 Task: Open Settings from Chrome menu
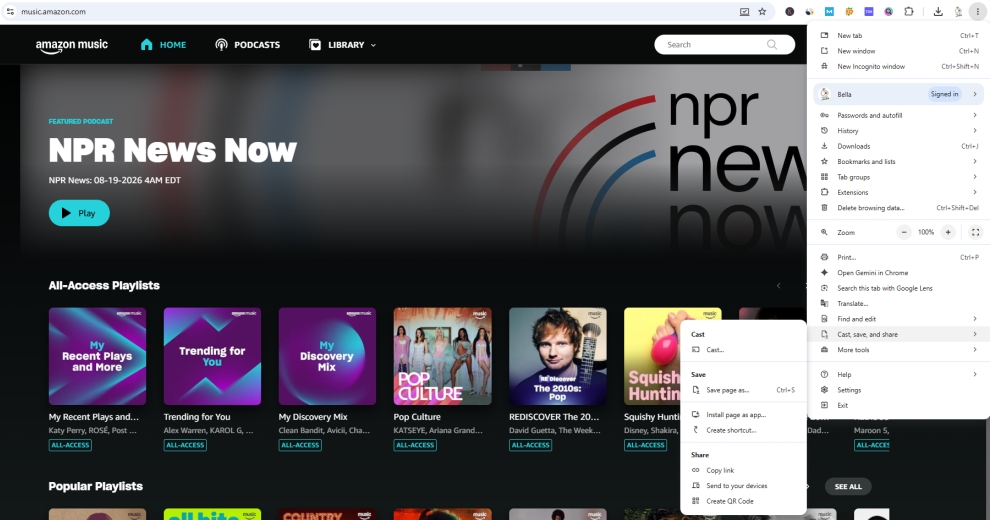coord(898,390)
